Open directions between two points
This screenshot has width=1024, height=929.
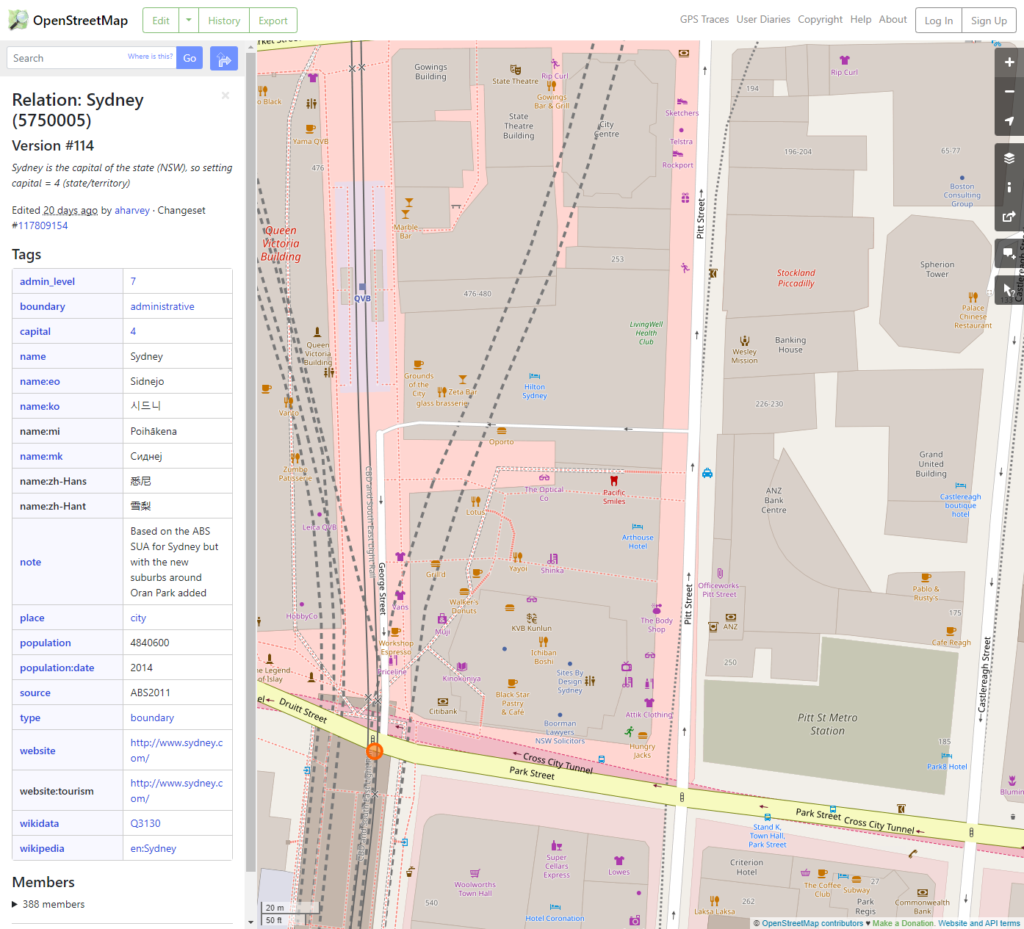223,58
